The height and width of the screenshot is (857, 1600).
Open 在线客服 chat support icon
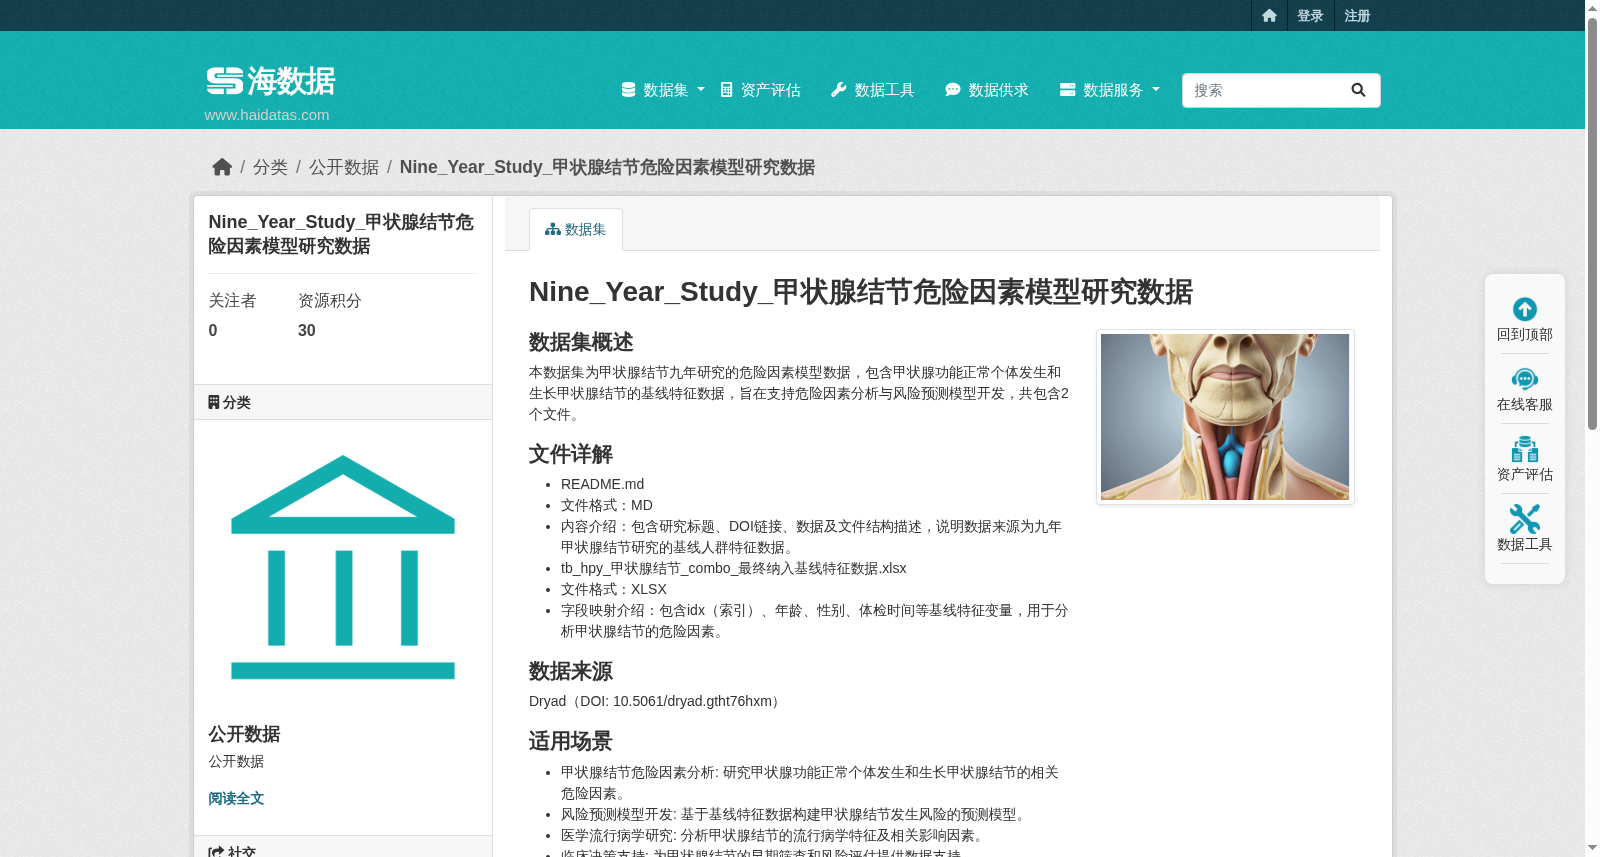(x=1525, y=379)
